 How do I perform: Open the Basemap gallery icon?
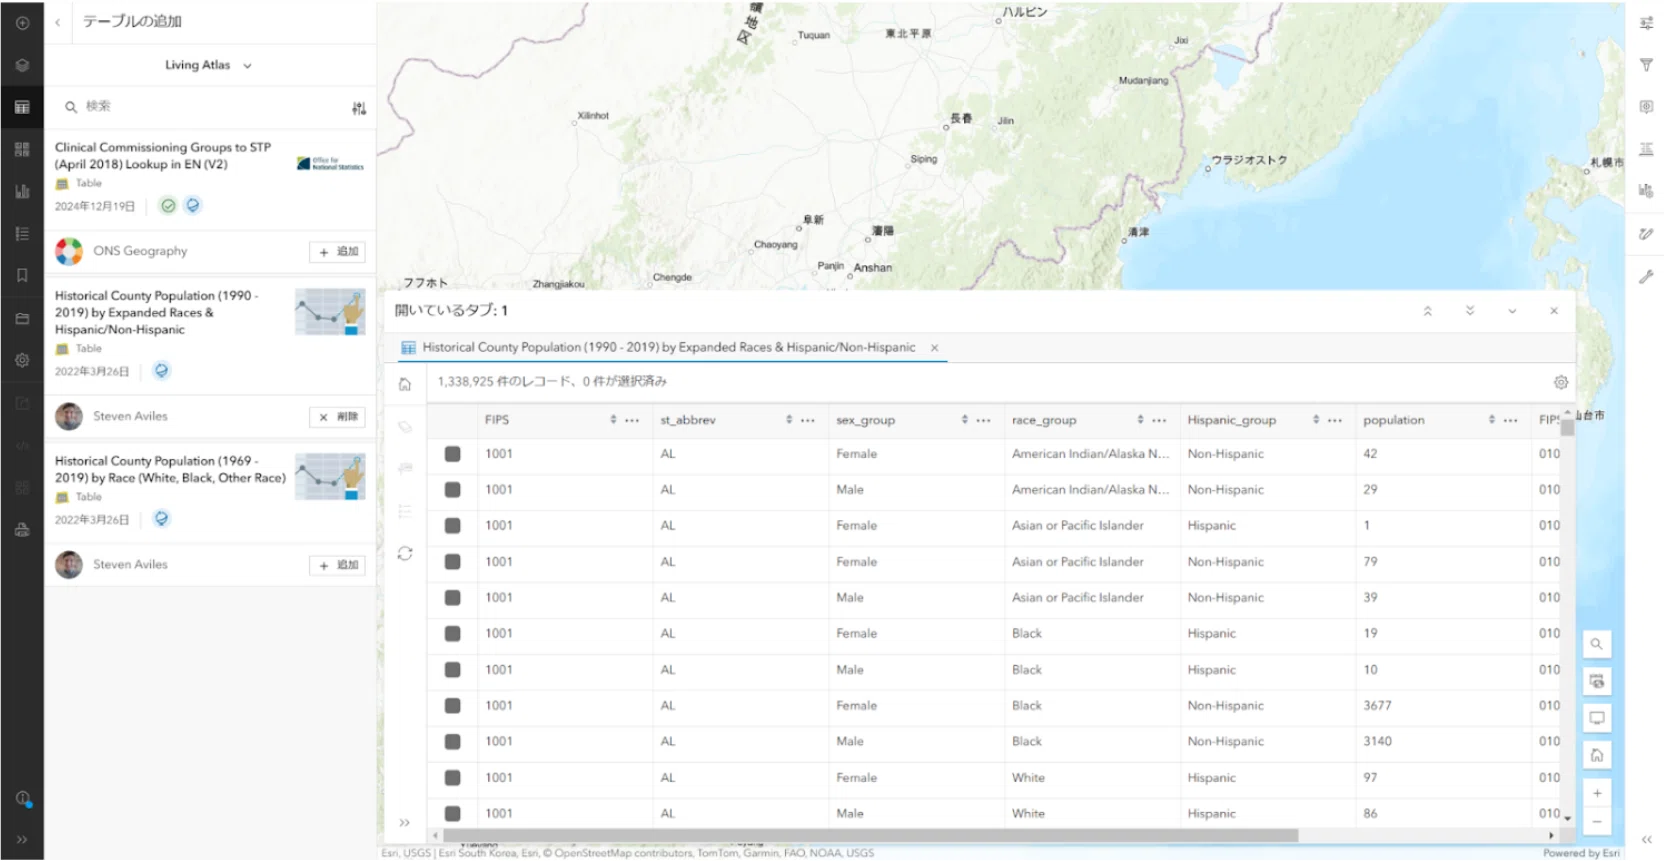22,149
